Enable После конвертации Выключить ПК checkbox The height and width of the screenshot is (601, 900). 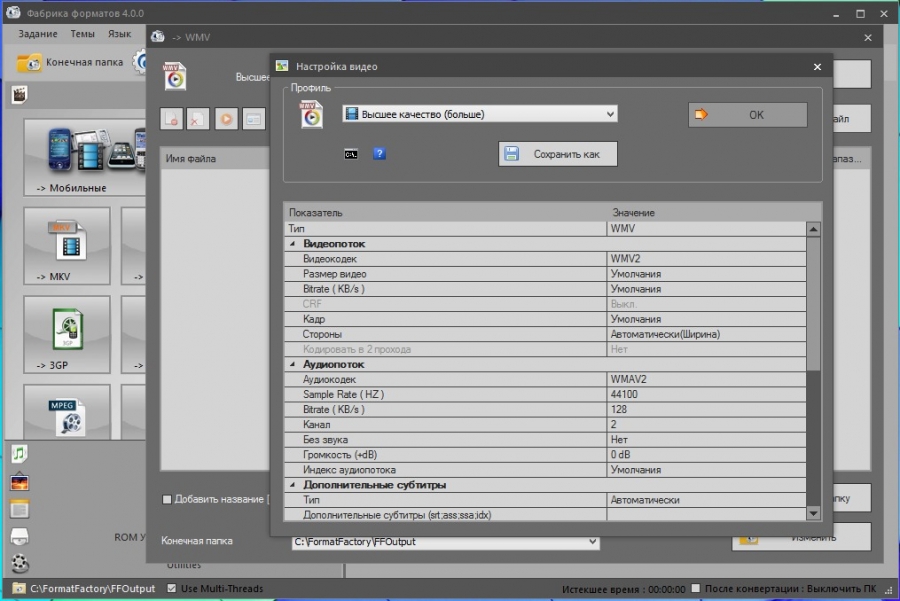coord(696,588)
